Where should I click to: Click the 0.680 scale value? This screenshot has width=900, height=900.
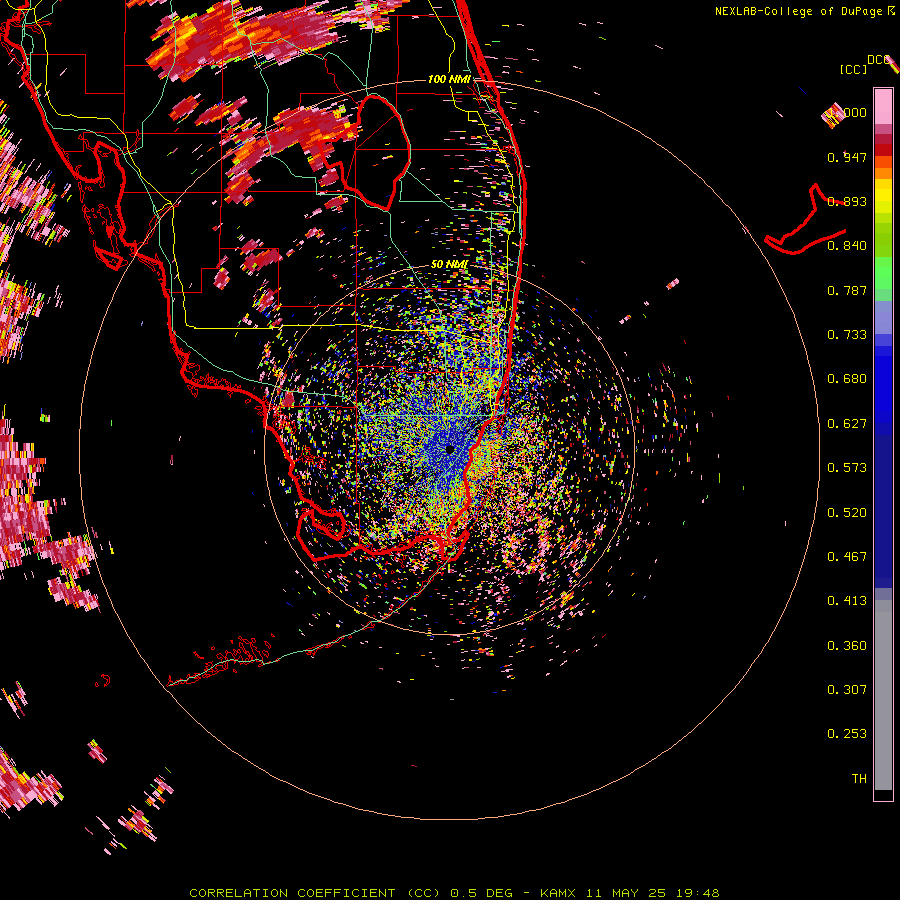click(847, 379)
